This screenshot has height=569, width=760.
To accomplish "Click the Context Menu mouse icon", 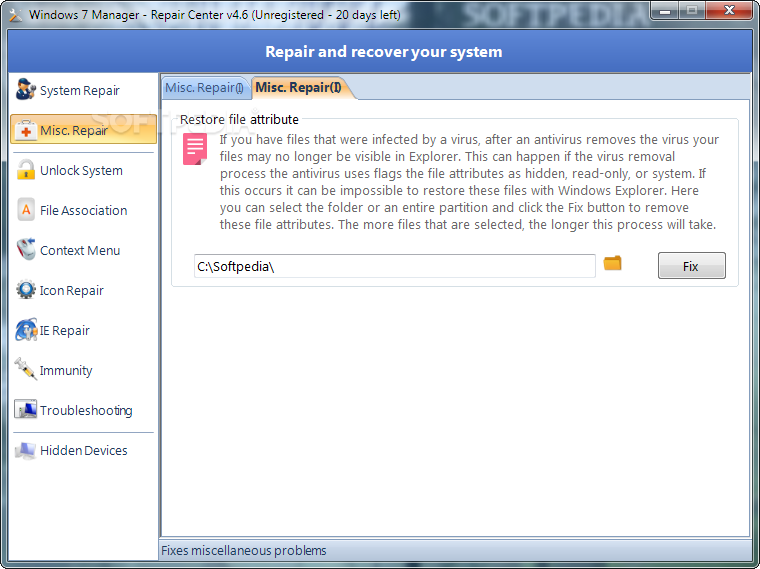I will point(26,250).
